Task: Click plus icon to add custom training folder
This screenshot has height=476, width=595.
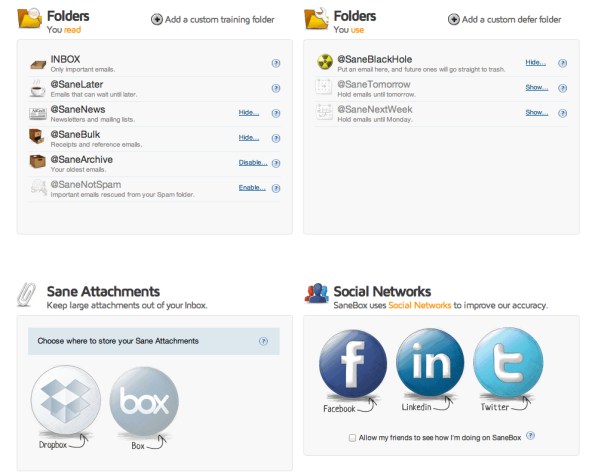Action: 157,19
